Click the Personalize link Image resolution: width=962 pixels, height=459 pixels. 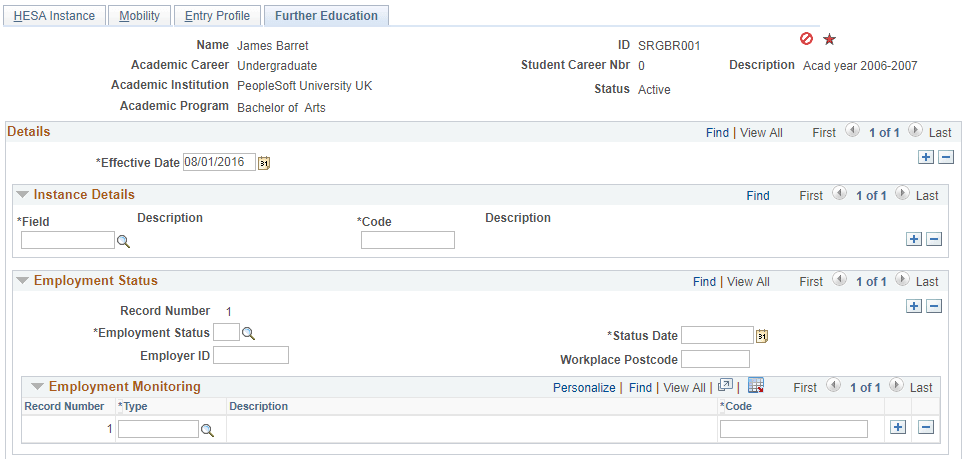(584, 387)
